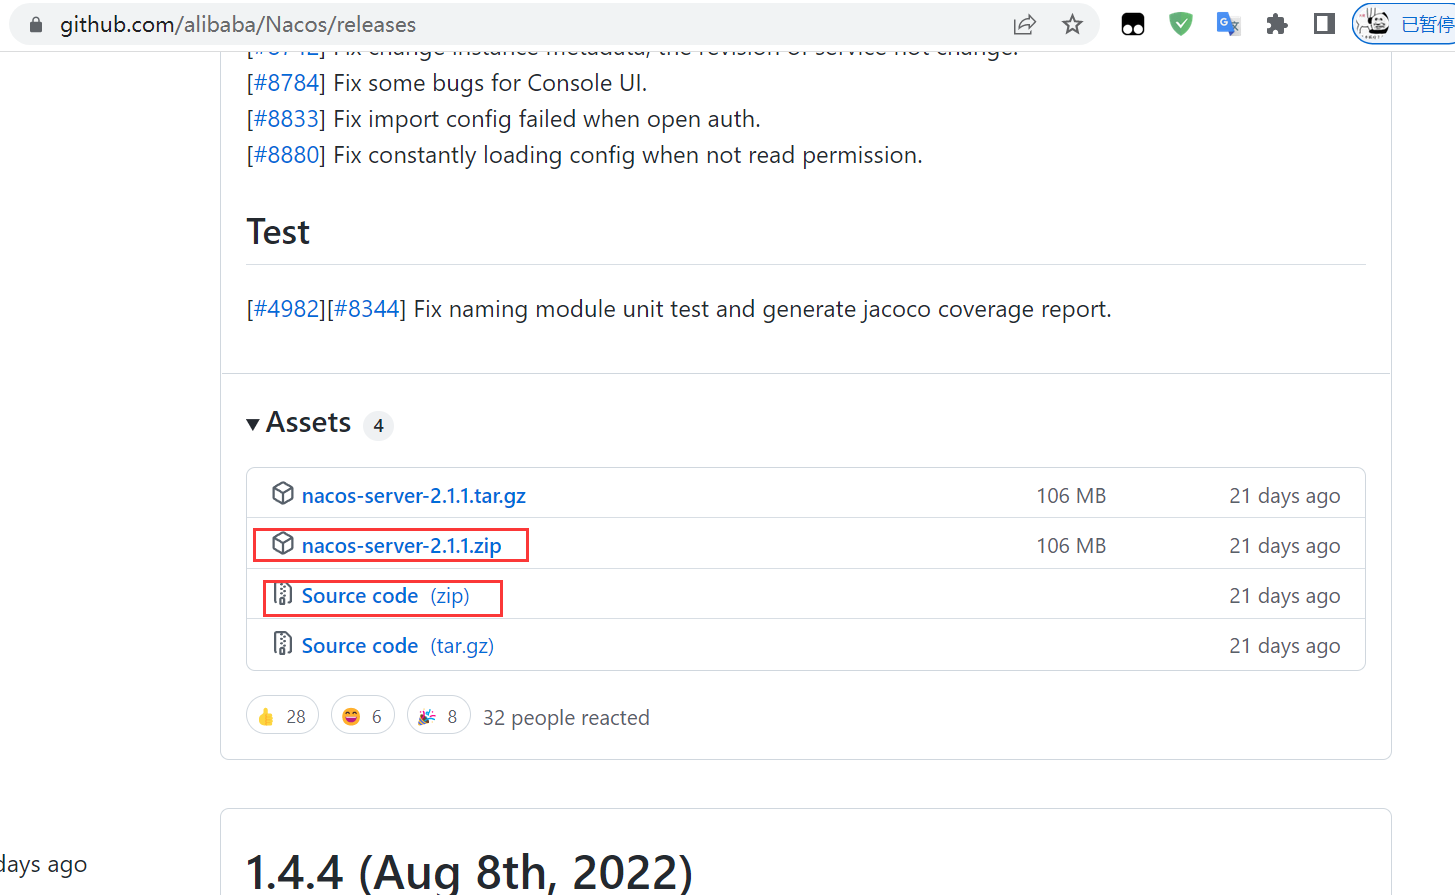The image size is (1455, 895).
Task: Click the thumbs up reaction with 28
Action: pos(282,716)
